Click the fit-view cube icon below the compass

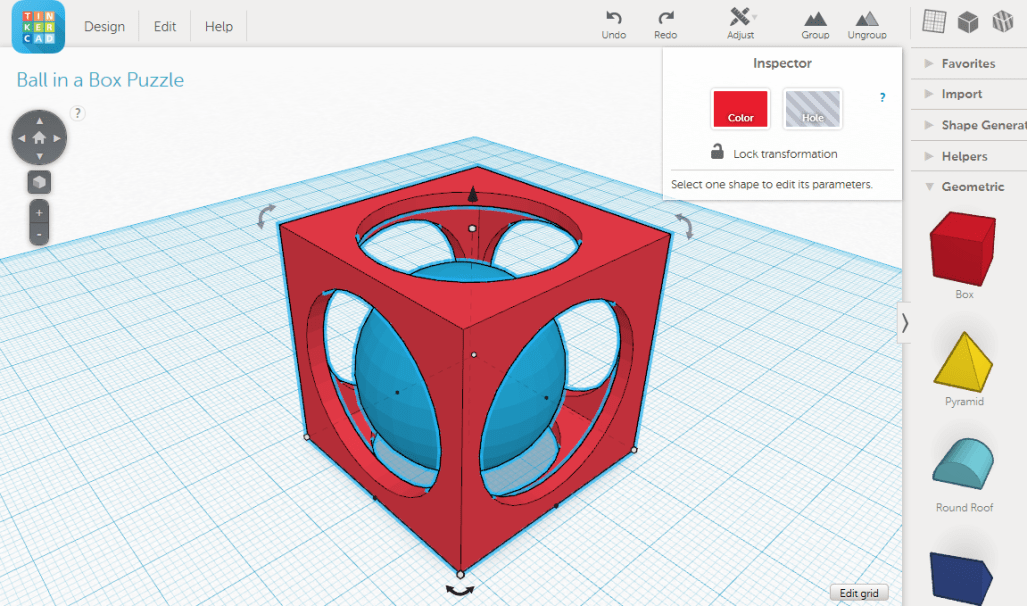(x=38, y=183)
